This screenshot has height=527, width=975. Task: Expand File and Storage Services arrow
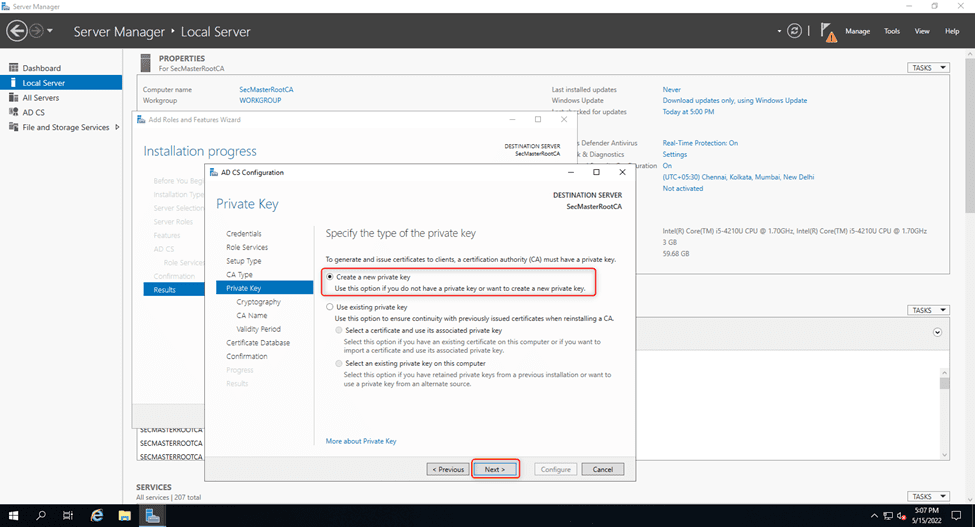117,127
